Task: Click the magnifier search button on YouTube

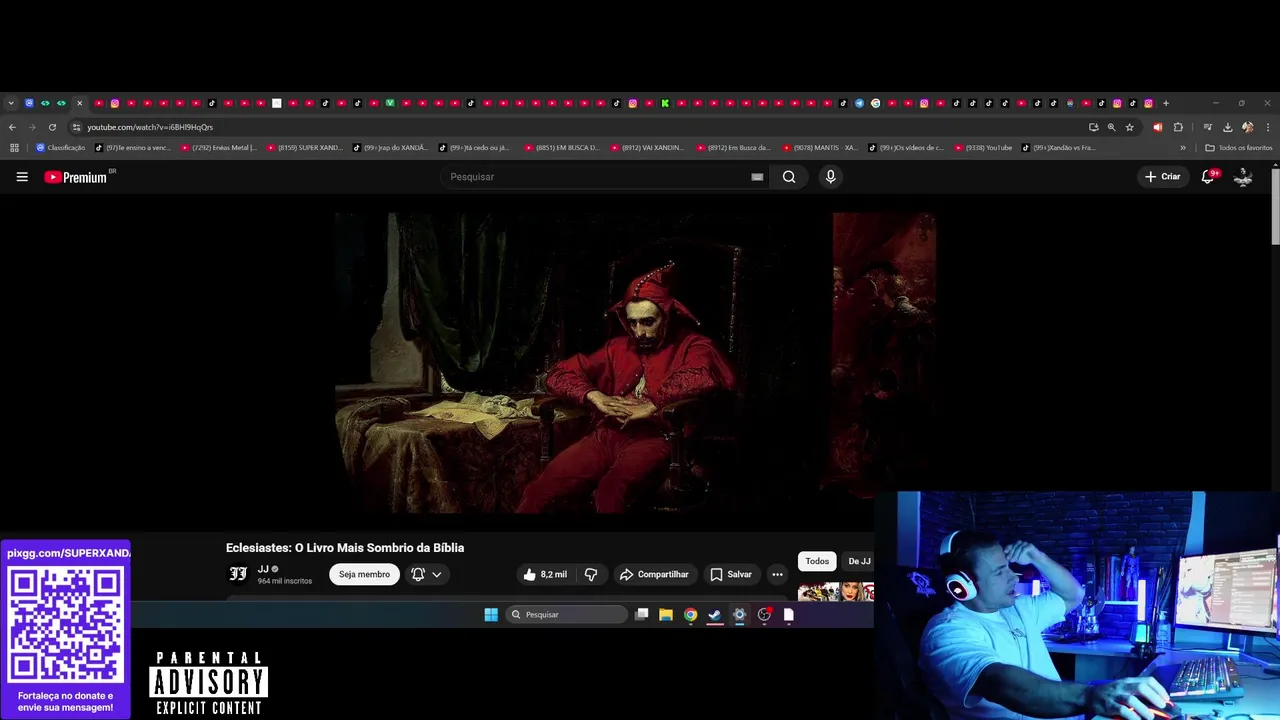Action: [789, 177]
